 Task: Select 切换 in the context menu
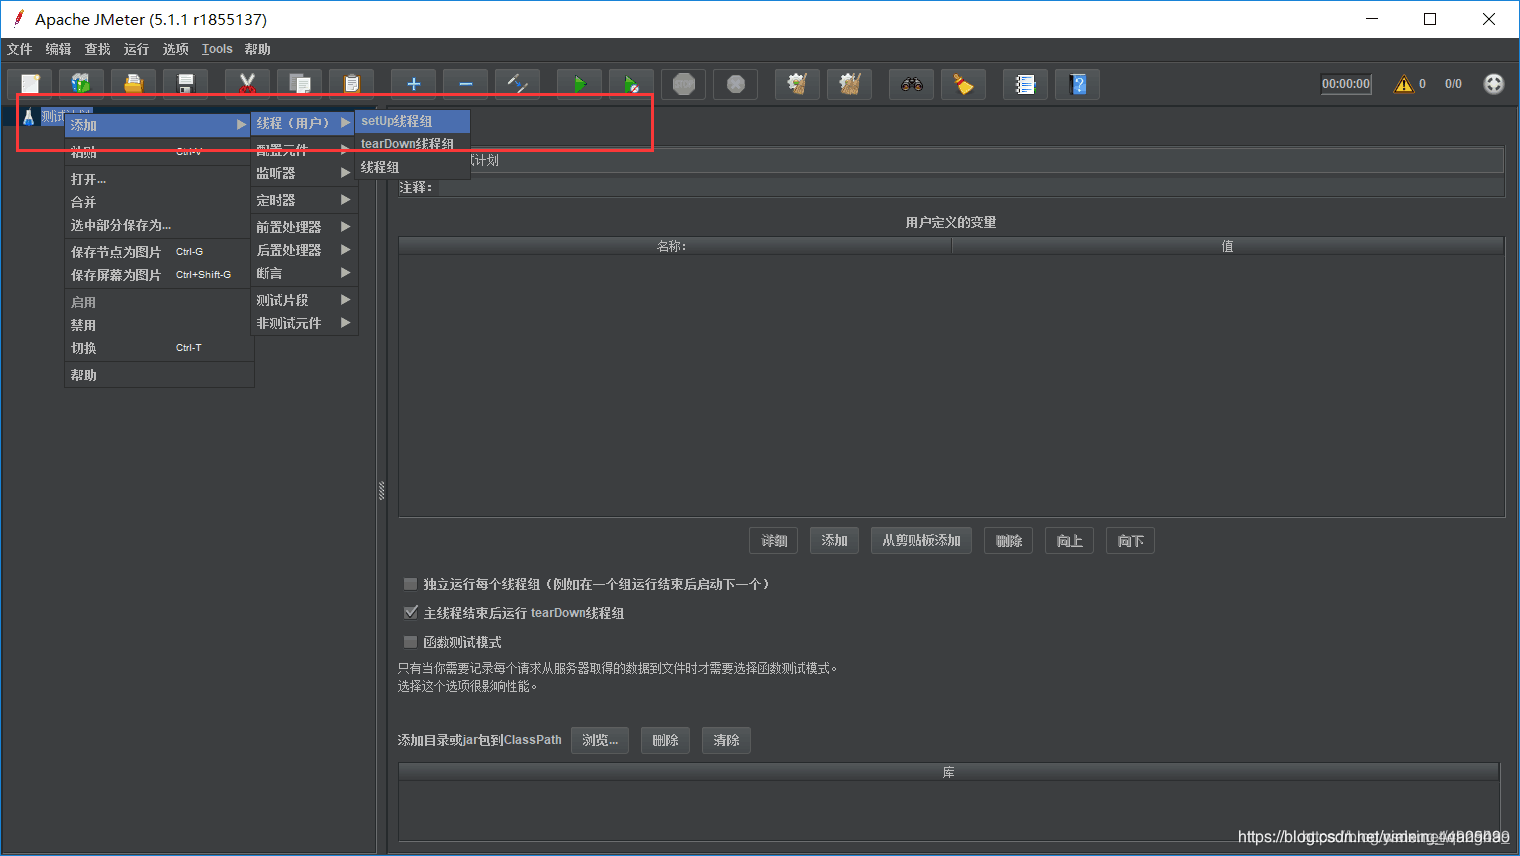tap(157, 348)
